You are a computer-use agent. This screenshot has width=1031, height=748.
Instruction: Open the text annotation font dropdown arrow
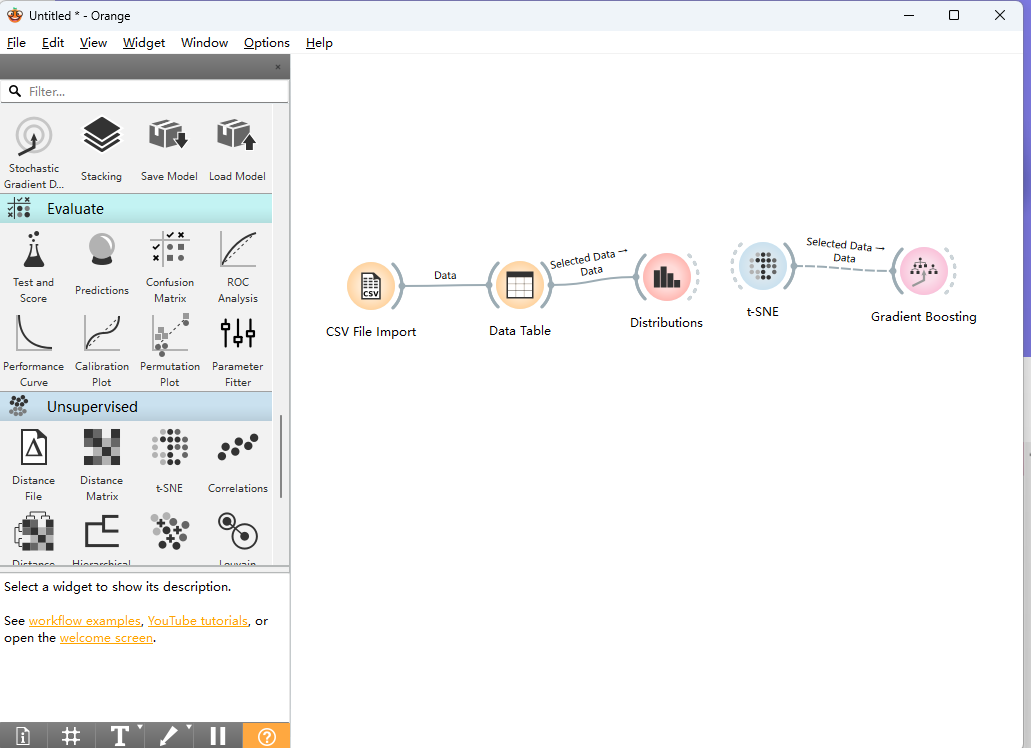(x=140, y=727)
